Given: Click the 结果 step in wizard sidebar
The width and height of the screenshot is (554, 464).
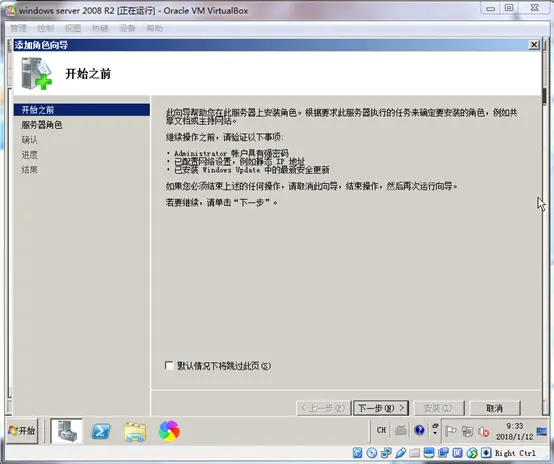Looking at the screenshot, I should point(29,170).
